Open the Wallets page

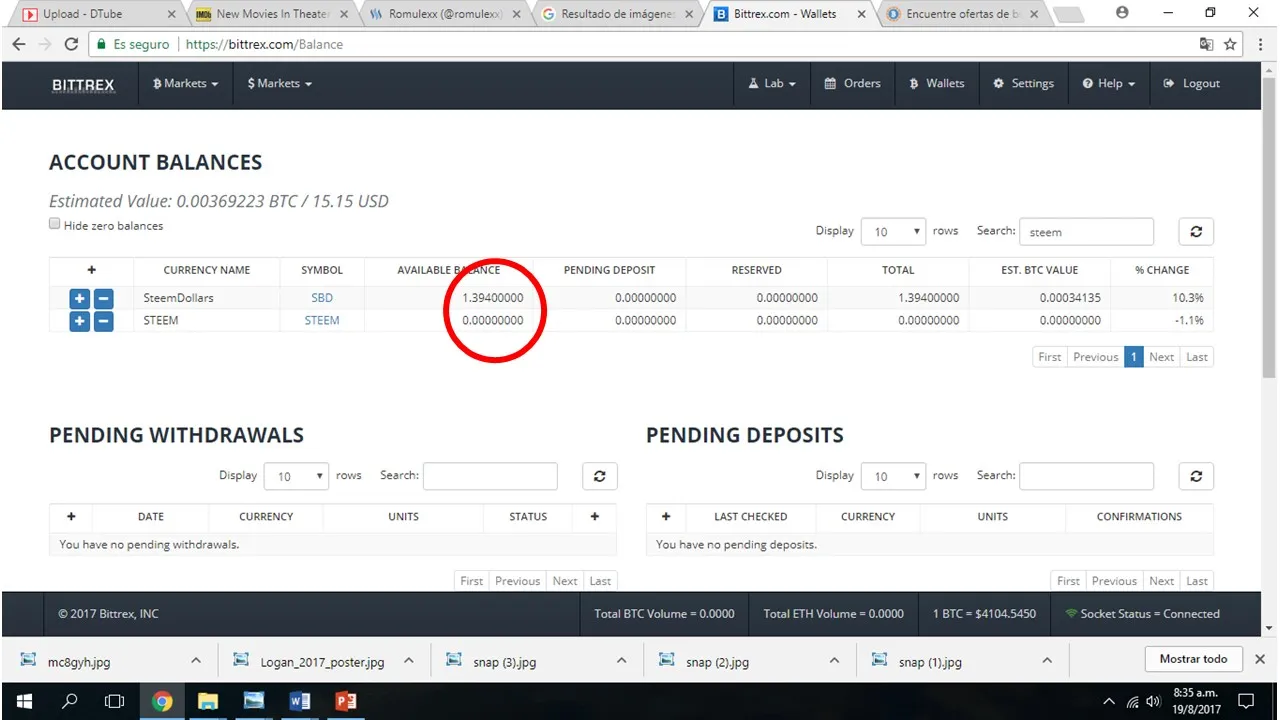(x=937, y=84)
